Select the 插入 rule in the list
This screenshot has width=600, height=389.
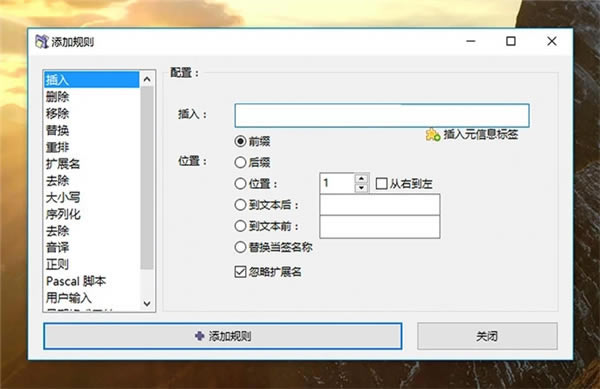91,80
